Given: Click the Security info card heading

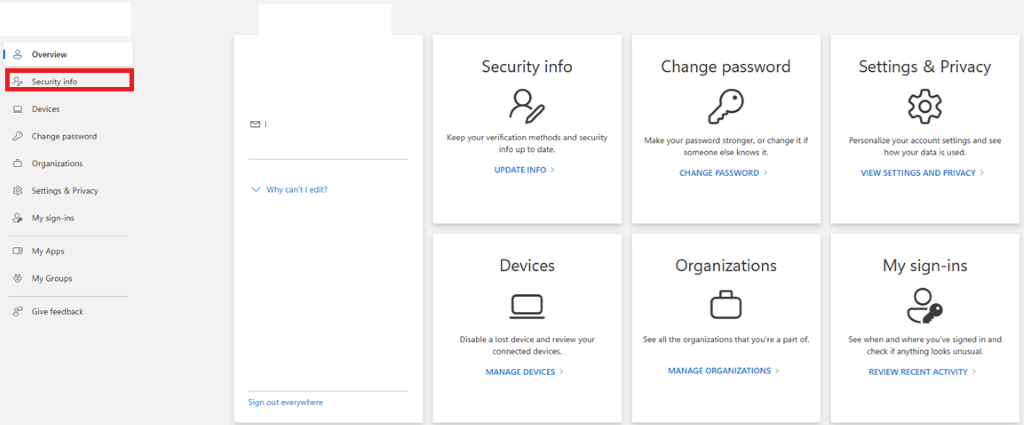Looking at the screenshot, I should [x=527, y=67].
